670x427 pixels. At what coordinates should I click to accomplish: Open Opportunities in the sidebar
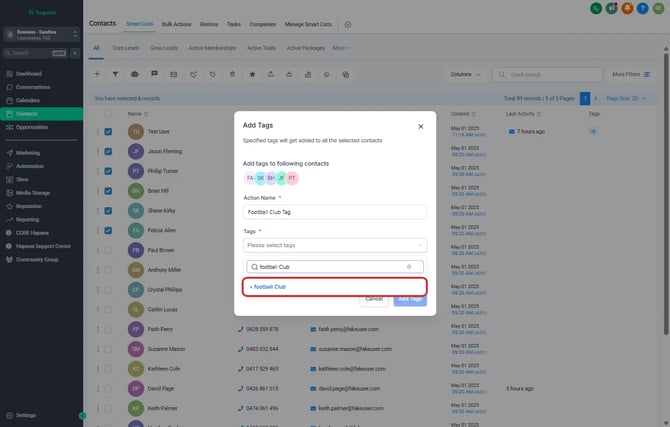point(32,127)
